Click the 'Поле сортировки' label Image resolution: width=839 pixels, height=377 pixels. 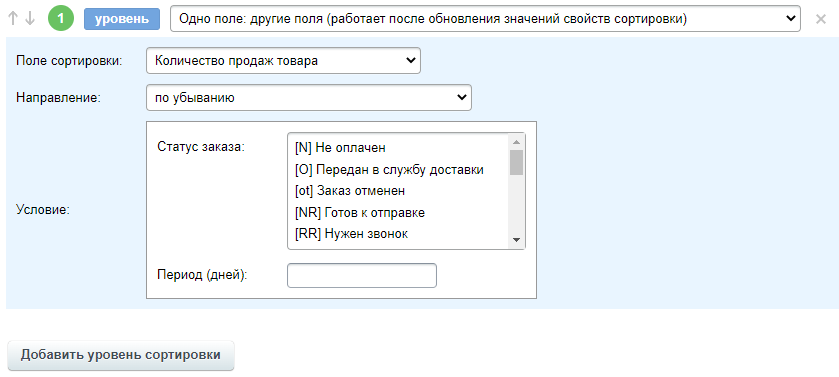click(x=69, y=60)
